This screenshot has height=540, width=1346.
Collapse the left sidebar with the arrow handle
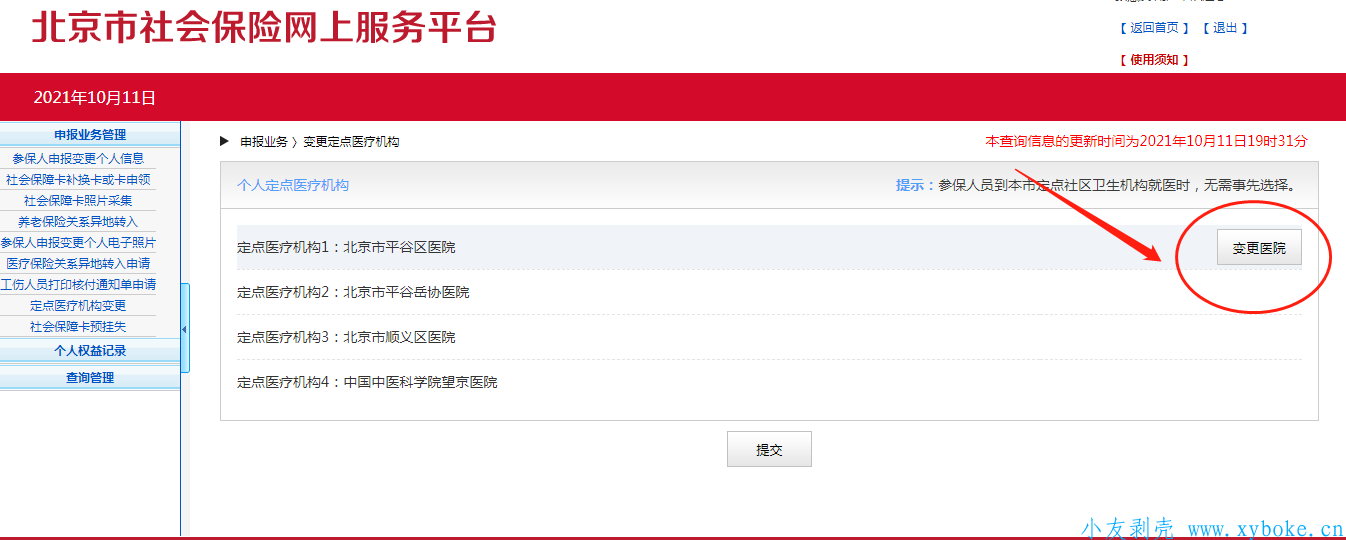pos(184,329)
